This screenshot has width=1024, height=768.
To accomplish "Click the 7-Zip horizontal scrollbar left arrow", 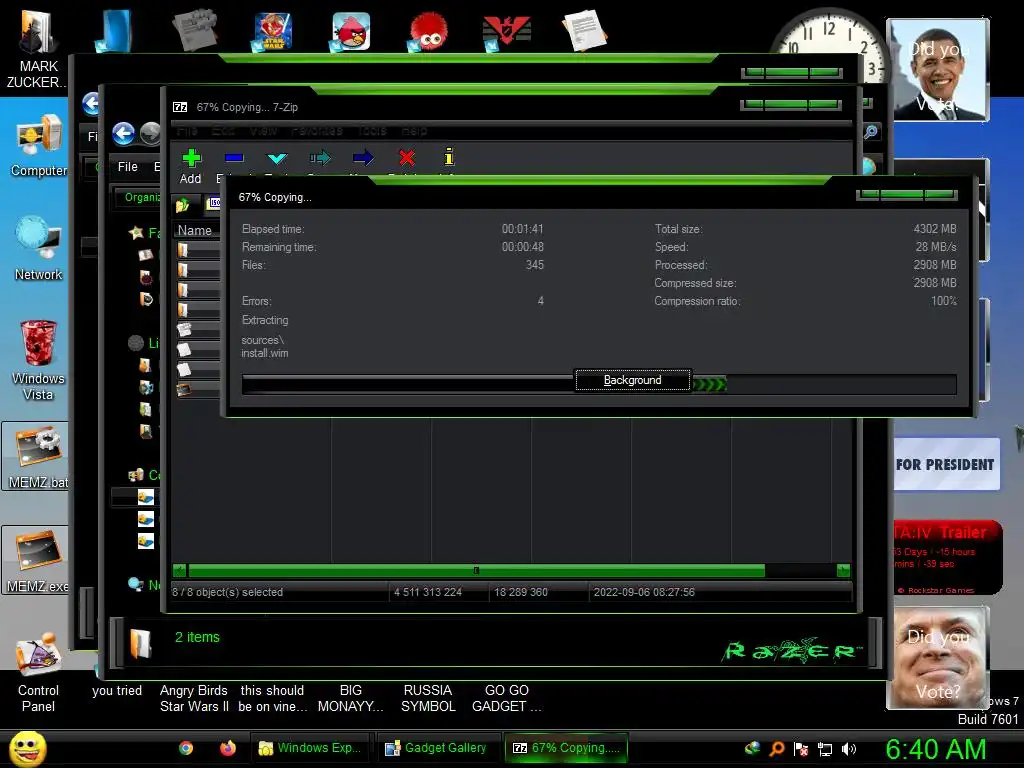I will pos(180,571).
